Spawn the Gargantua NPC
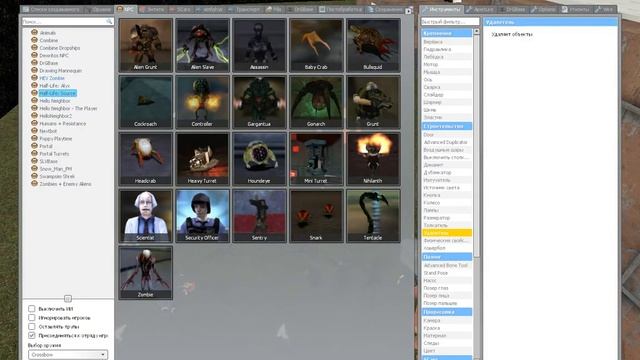This screenshot has width=640, height=360. pos(259,102)
